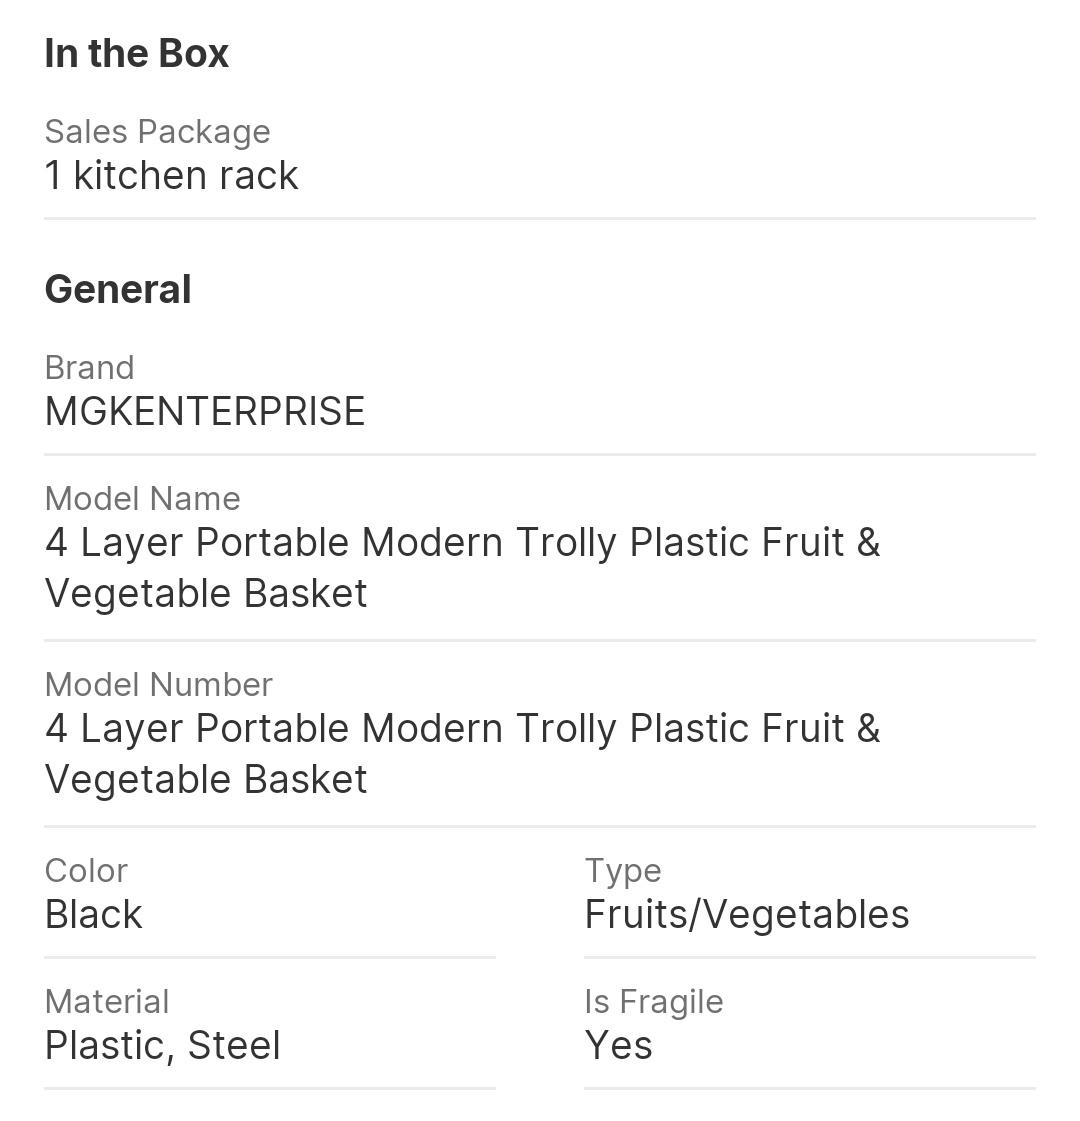Click the "General" section heading

(118, 290)
